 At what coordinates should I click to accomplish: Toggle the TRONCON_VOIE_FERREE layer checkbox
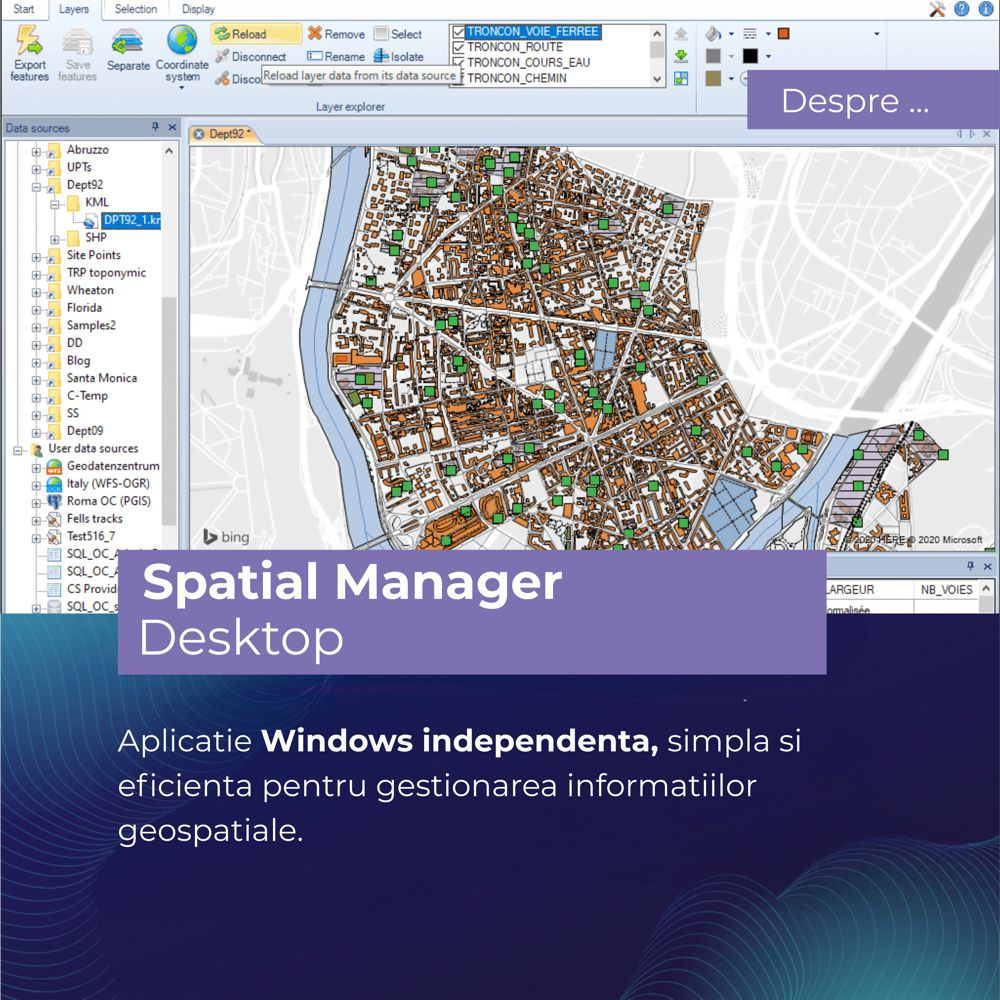point(459,32)
